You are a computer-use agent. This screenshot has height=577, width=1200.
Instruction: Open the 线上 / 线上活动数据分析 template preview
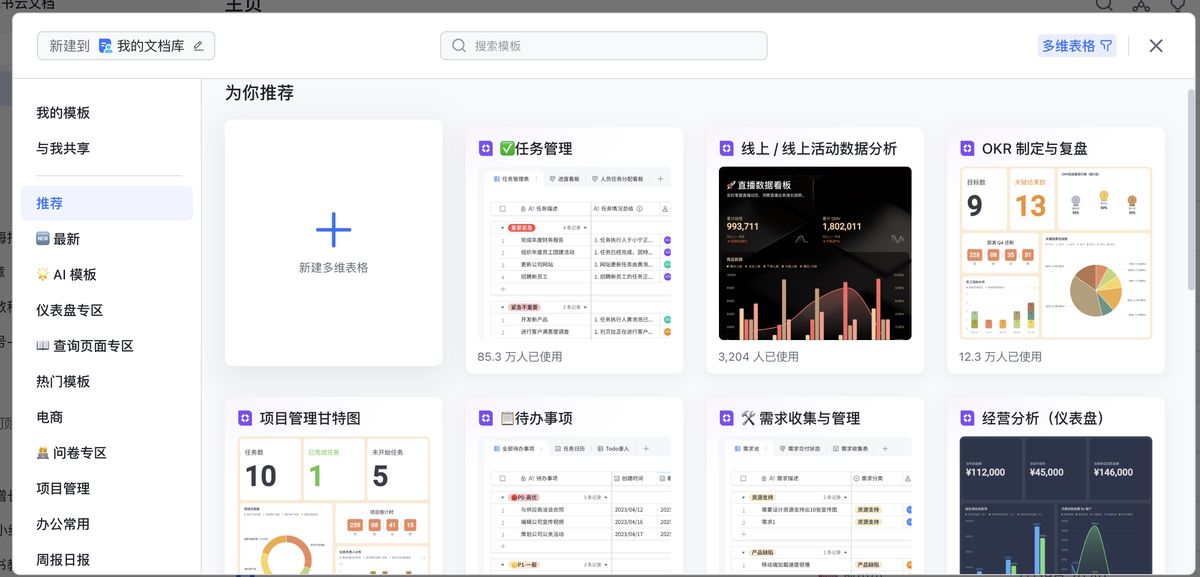[814, 253]
